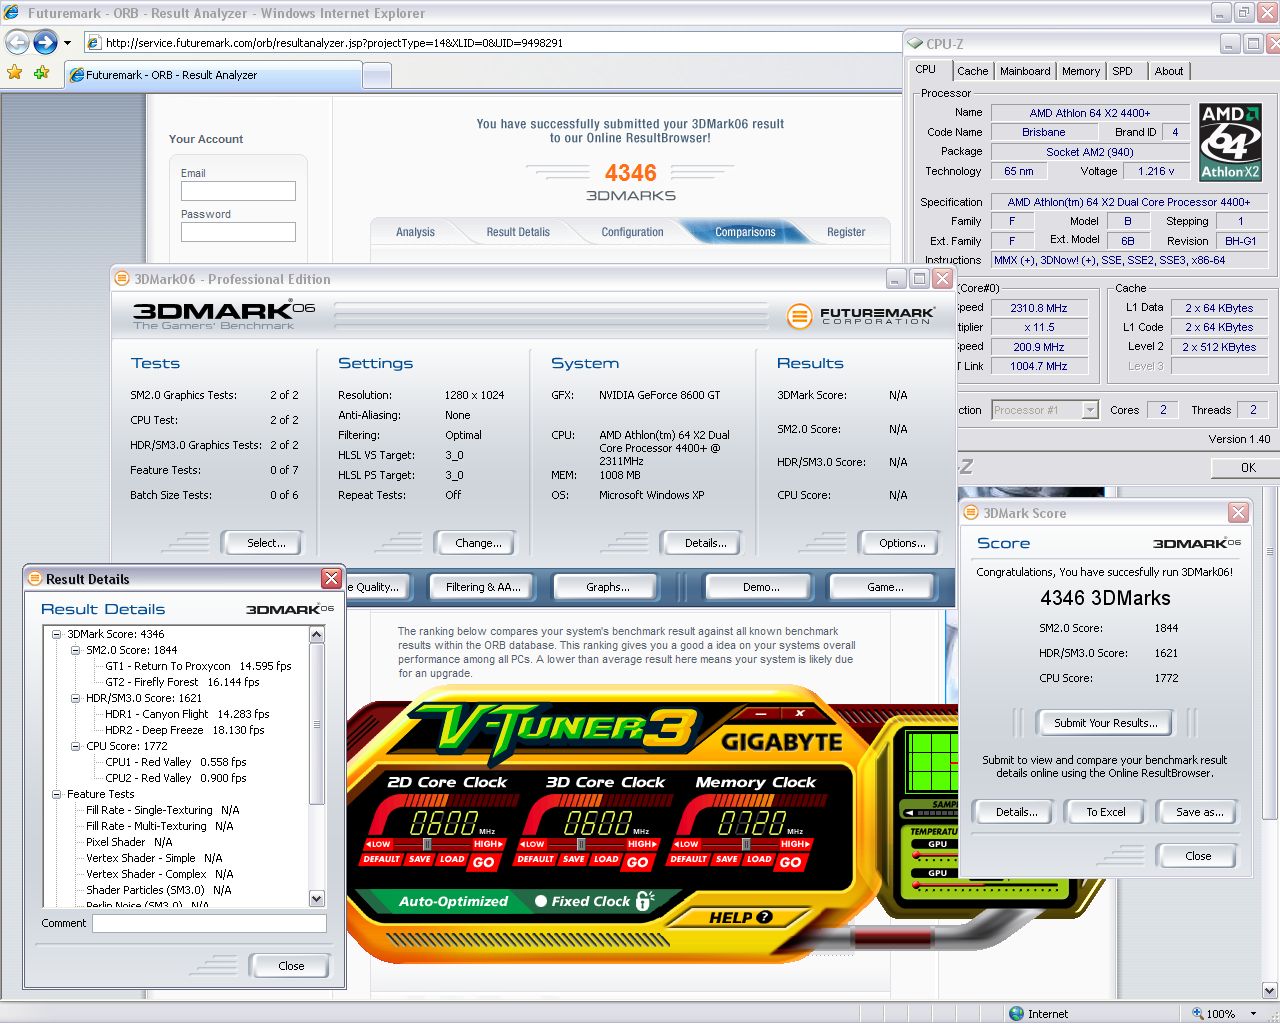This screenshot has width=1280, height=1024.
Task: Click the To Excel button
Action: pos(1106,812)
